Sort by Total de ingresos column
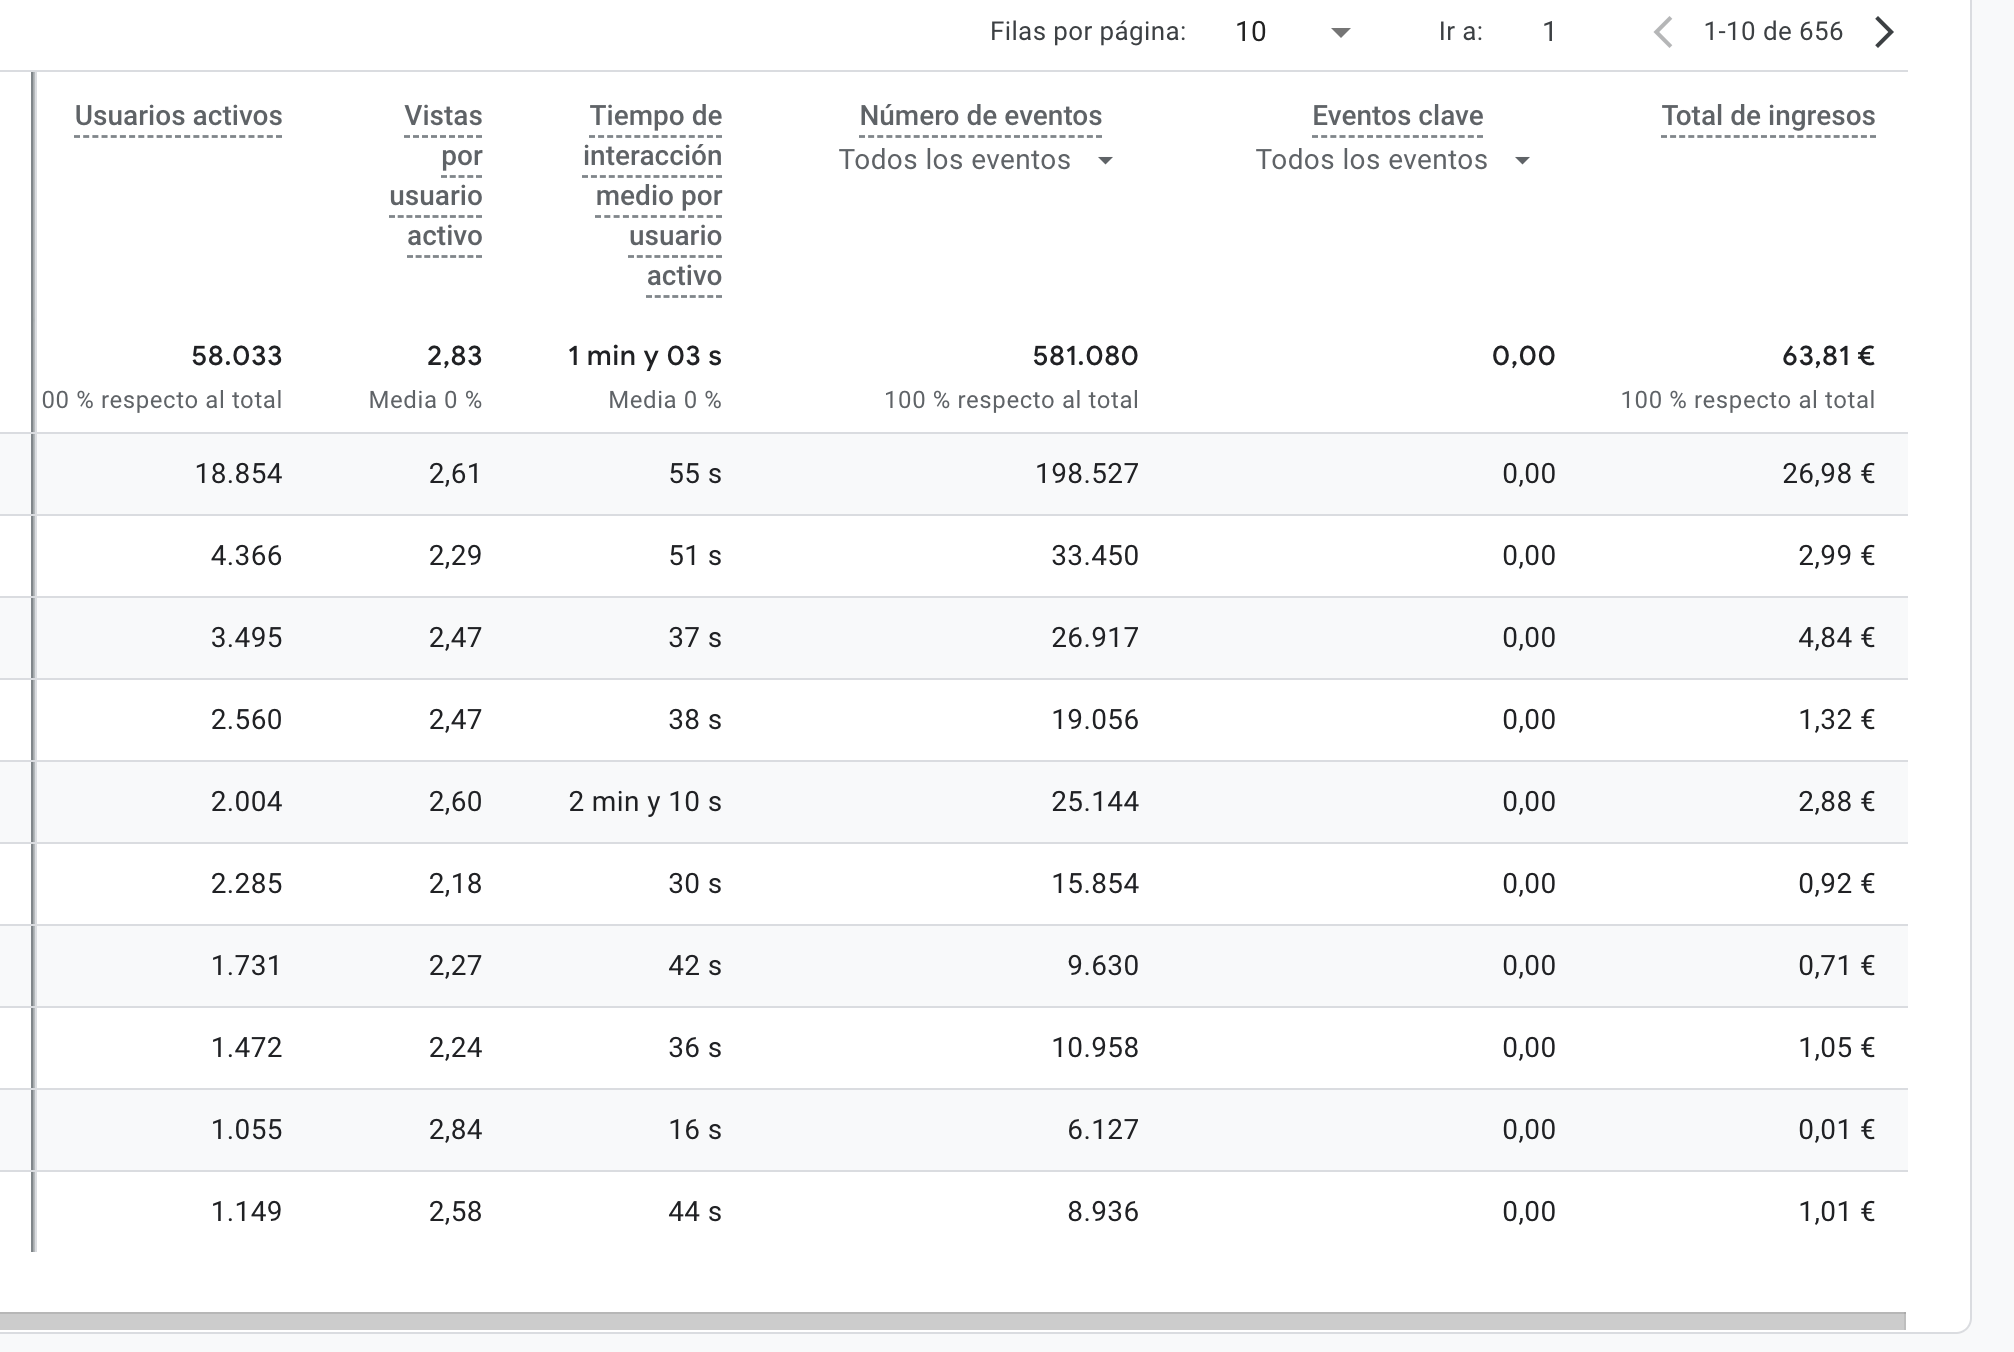The width and height of the screenshot is (2014, 1352). click(x=1767, y=116)
